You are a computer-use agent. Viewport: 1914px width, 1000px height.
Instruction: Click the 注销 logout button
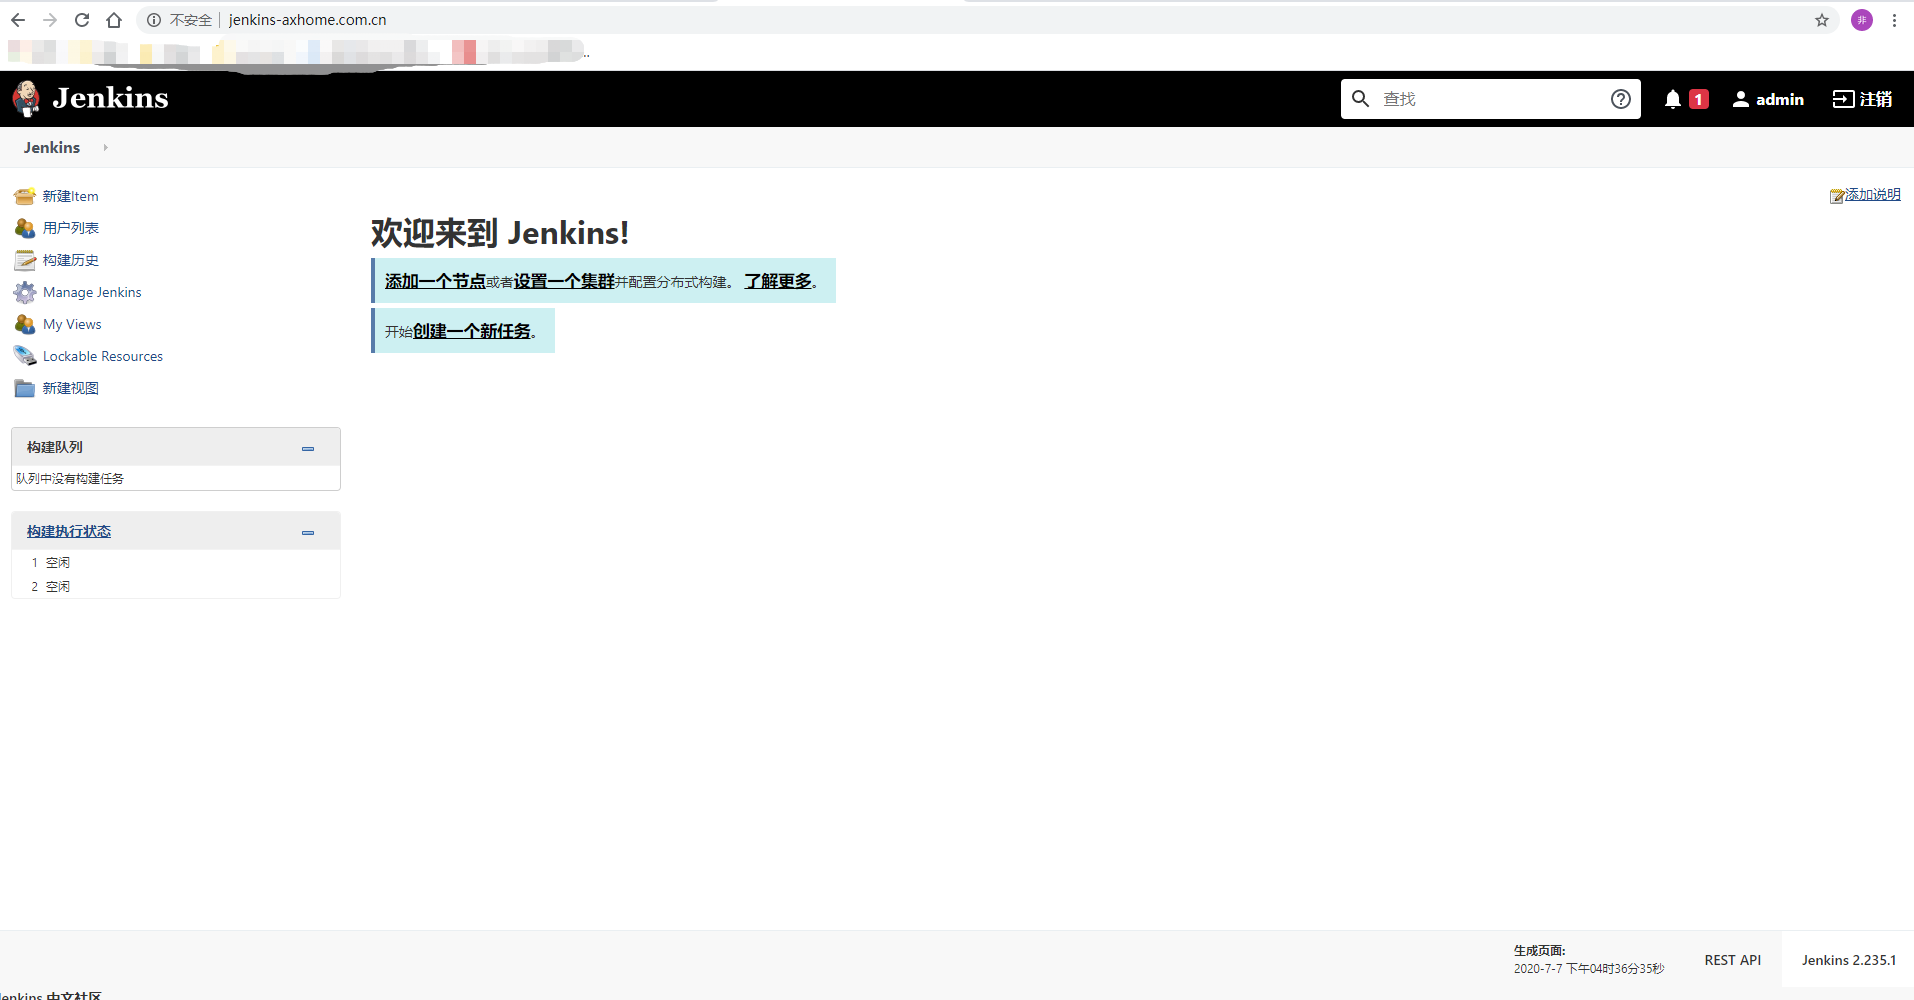click(1862, 99)
